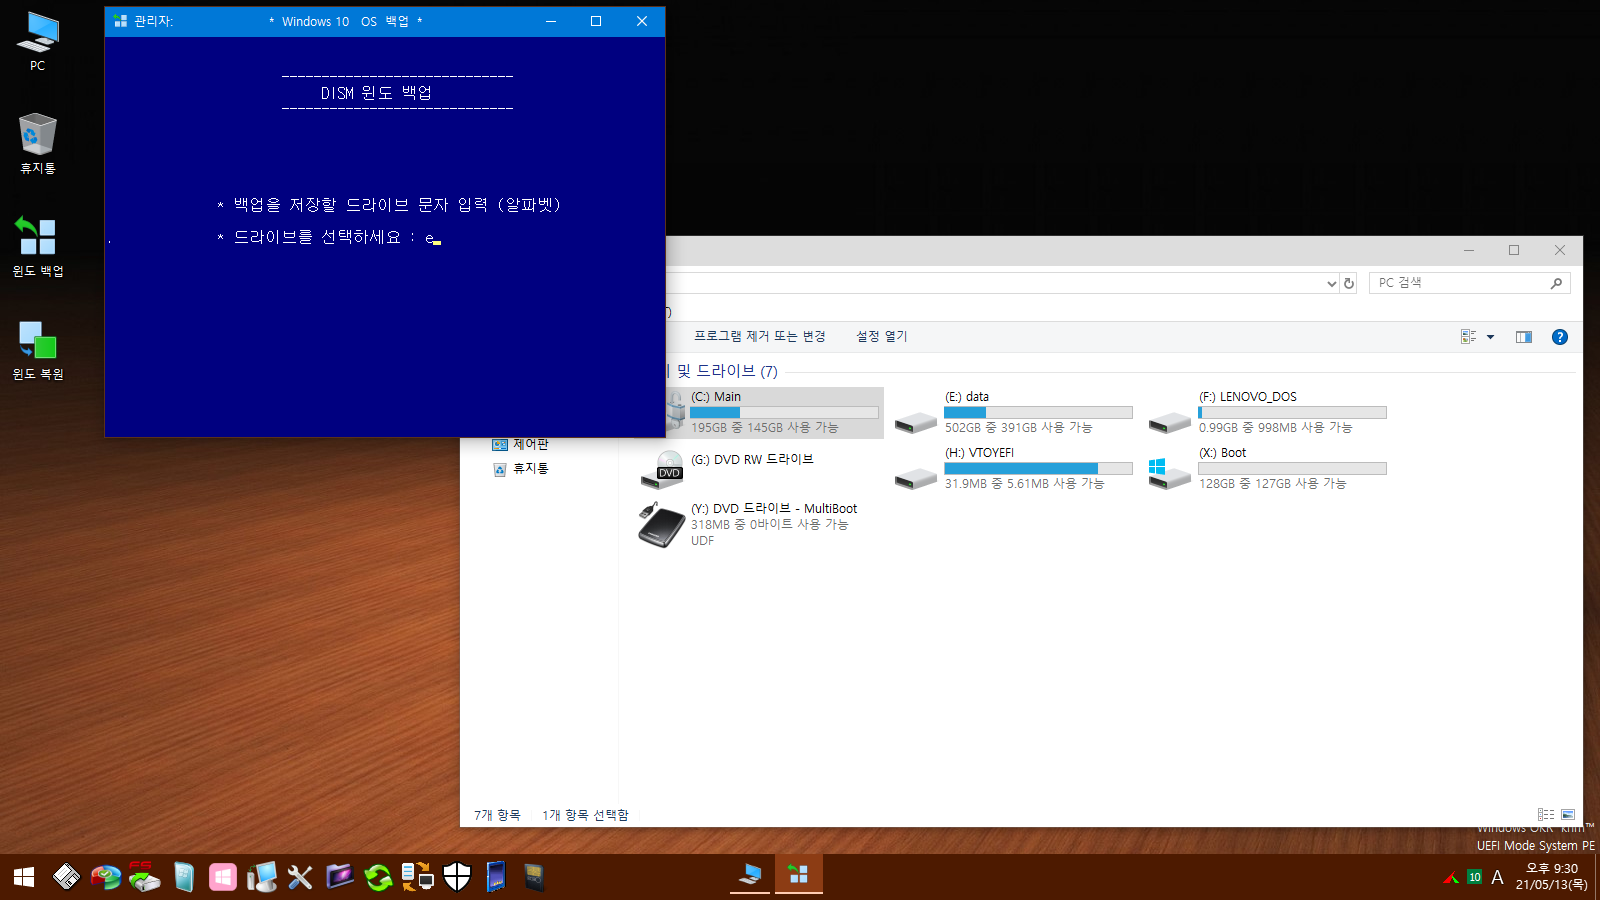Click the E: data drive usage bar
This screenshot has width=1600, height=900.
coord(1038,413)
